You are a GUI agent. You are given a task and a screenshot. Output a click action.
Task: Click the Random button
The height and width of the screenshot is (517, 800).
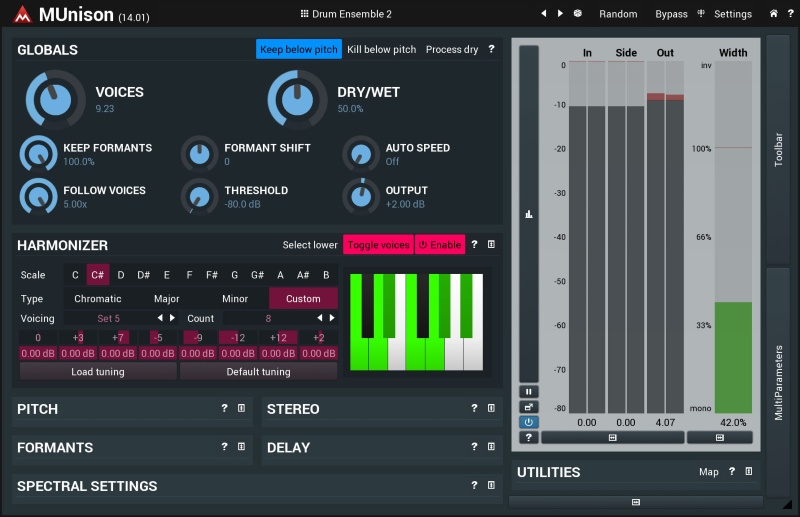618,14
